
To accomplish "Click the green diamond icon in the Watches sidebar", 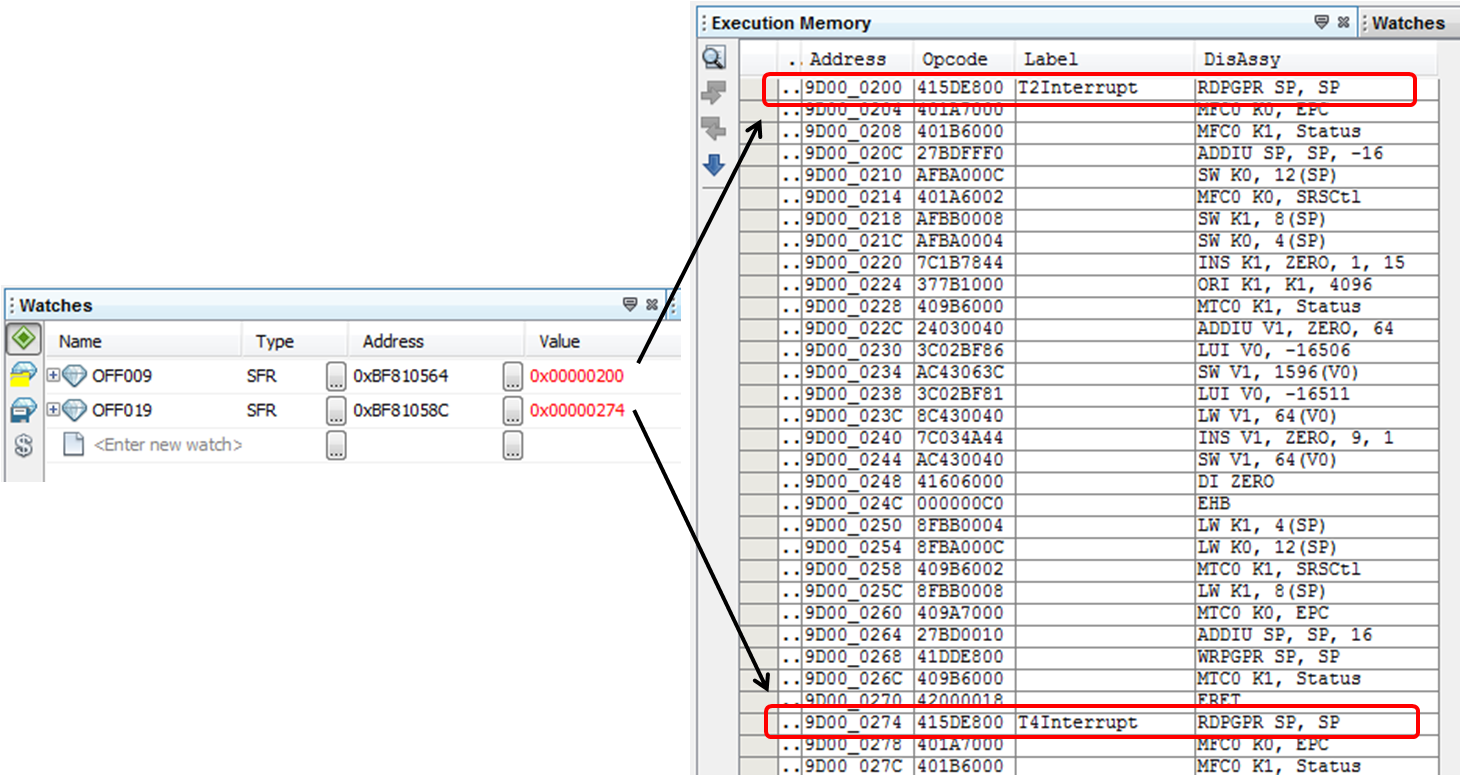I will click(x=22, y=338).
